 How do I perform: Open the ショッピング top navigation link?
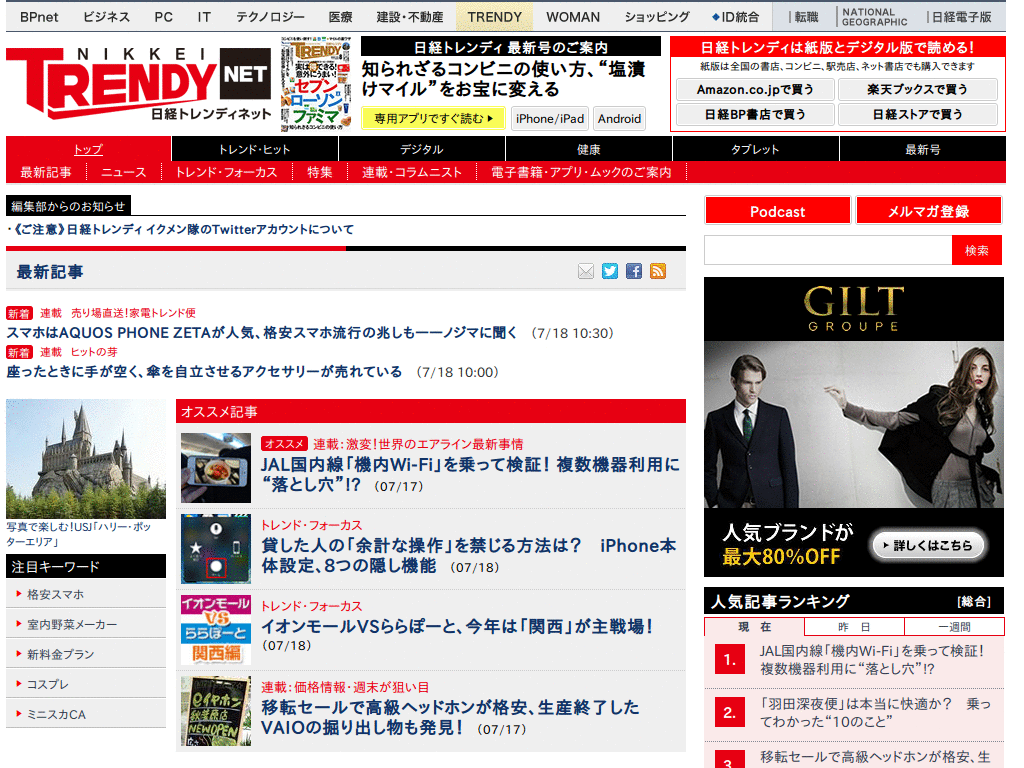point(657,17)
